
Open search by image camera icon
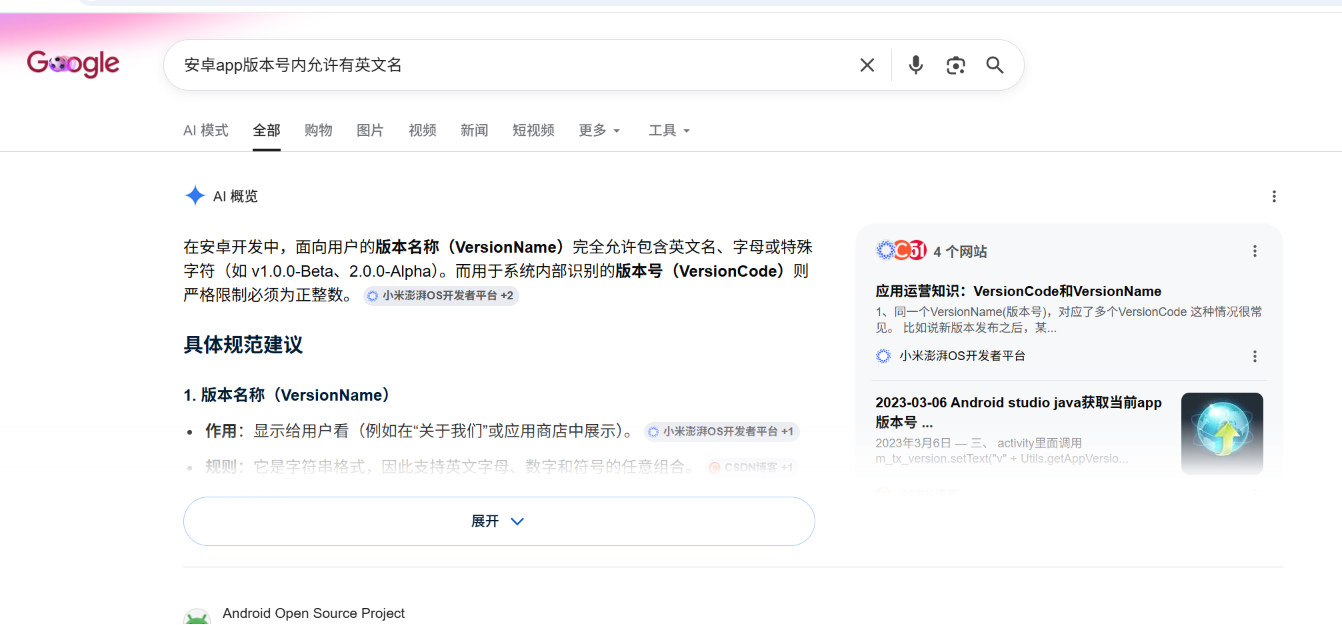(956, 65)
